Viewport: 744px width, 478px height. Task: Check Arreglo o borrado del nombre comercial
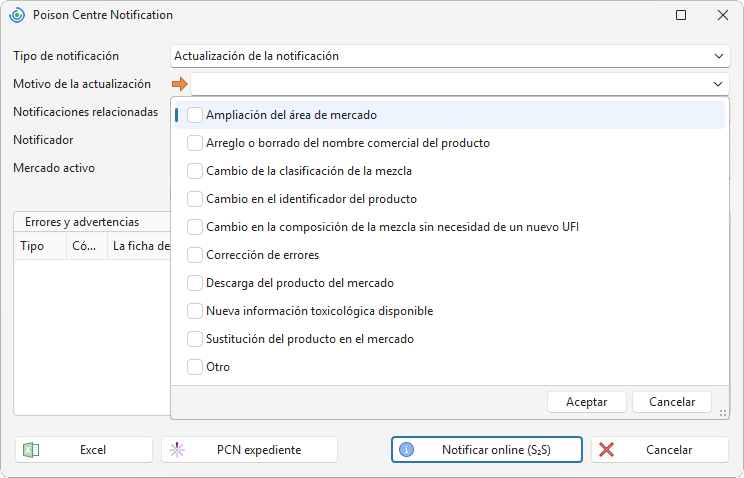195,143
